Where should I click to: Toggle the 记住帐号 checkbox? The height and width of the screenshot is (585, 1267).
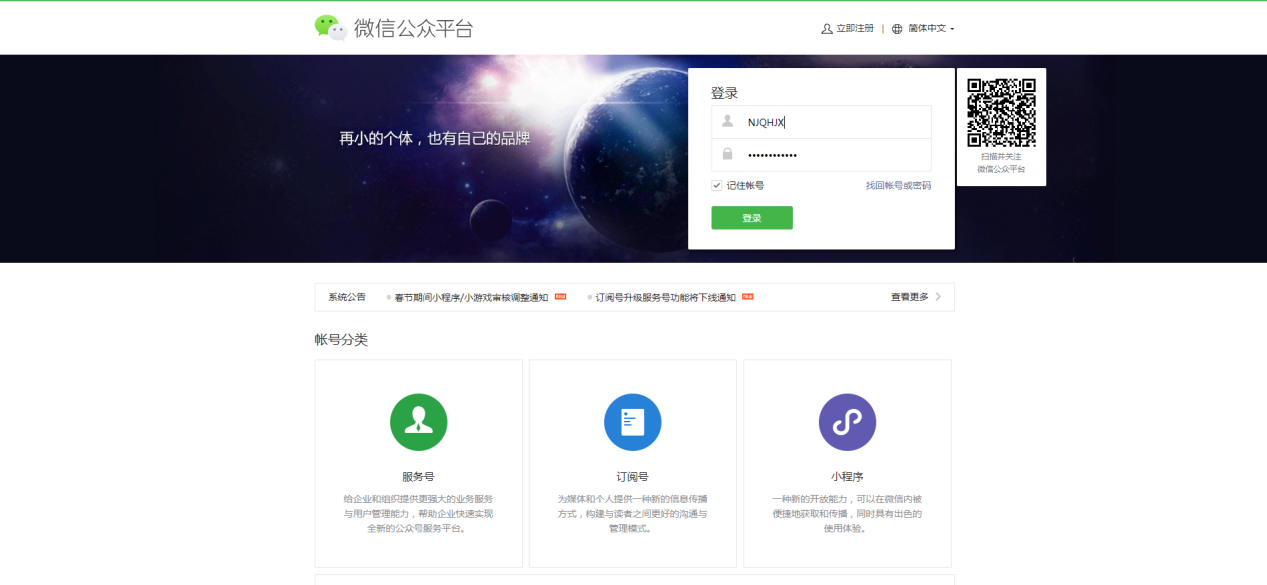717,185
